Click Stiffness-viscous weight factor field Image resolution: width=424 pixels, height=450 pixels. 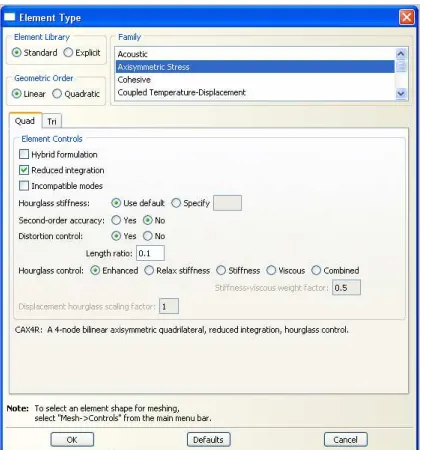pos(346,288)
